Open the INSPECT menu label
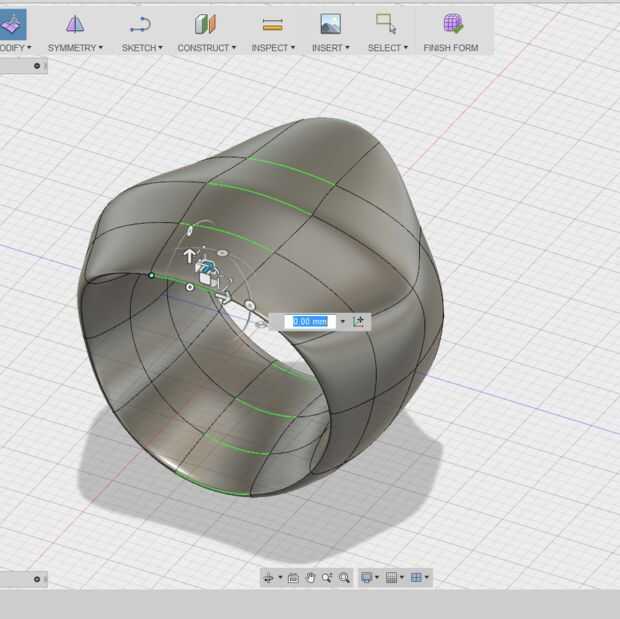 [x=272, y=47]
